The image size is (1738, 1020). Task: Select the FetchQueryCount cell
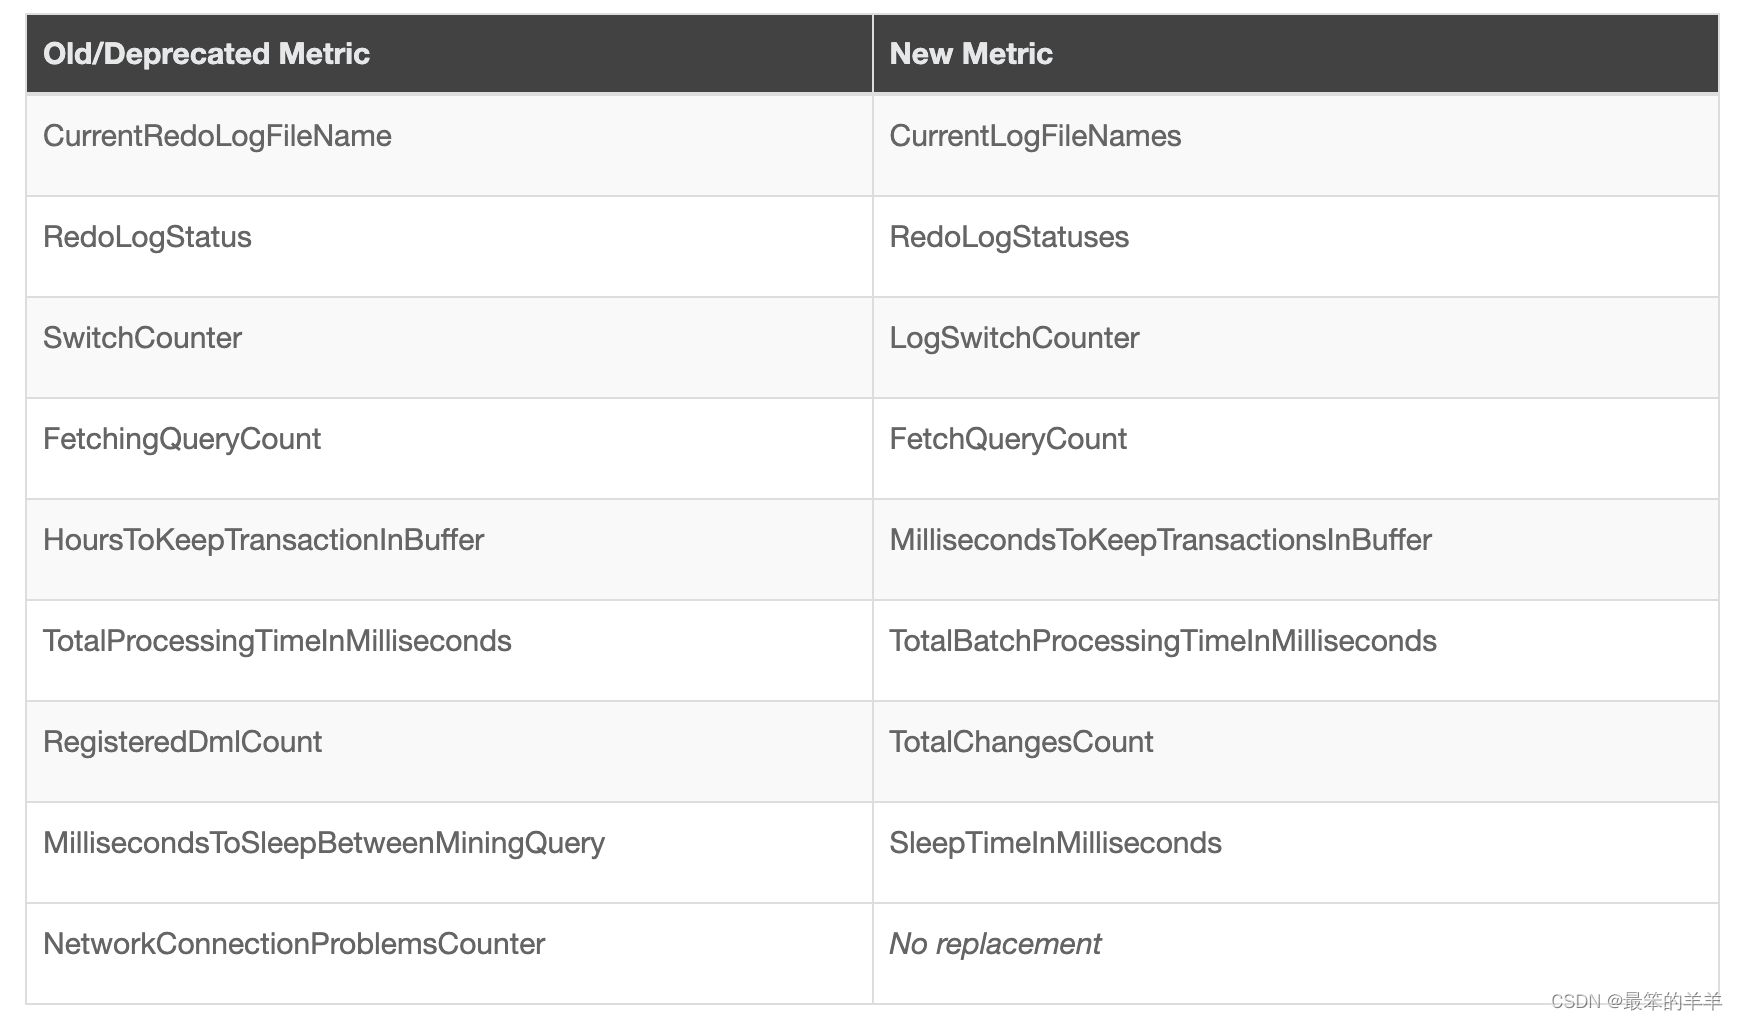click(1008, 439)
